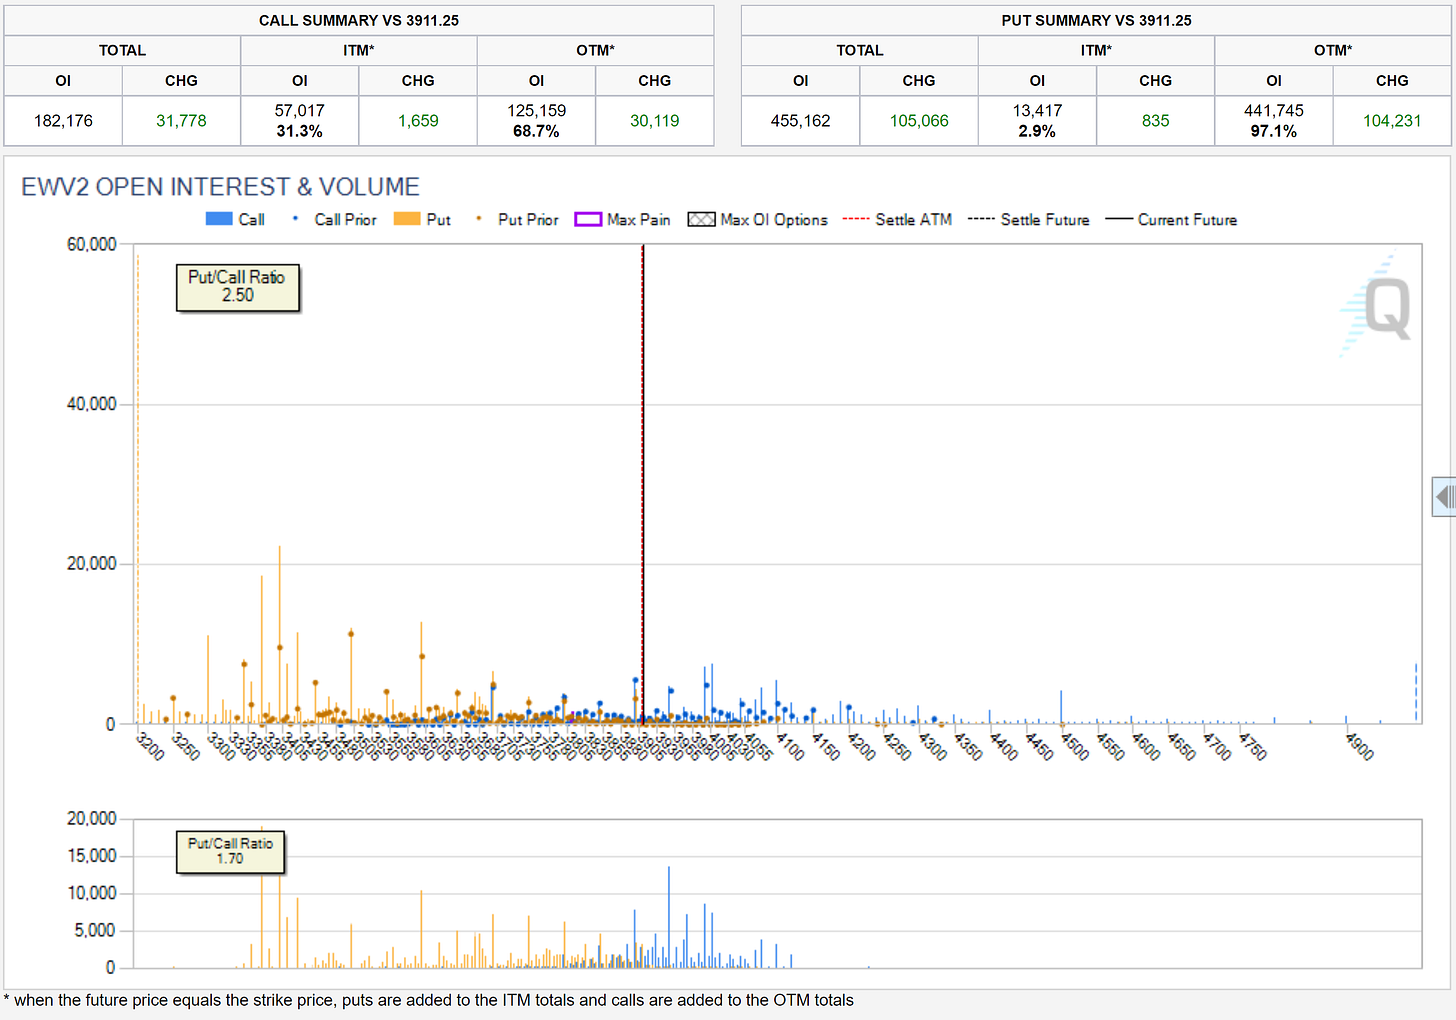Select put total OI 455,162
This screenshot has height=1020, width=1456.
click(800, 121)
